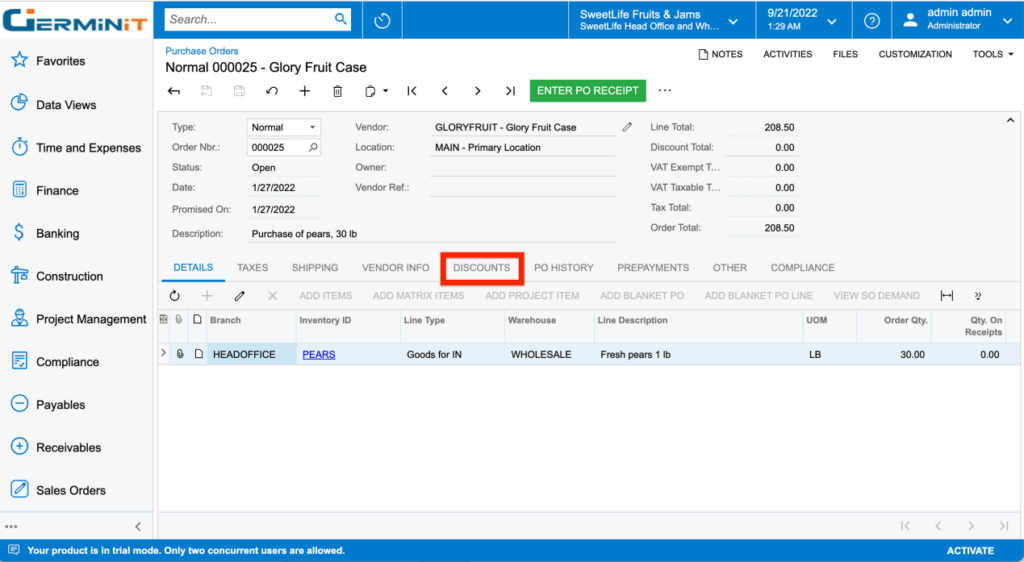Screen dimensions: 1024x562
Task: Click the undo changes icon
Action: [272, 91]
